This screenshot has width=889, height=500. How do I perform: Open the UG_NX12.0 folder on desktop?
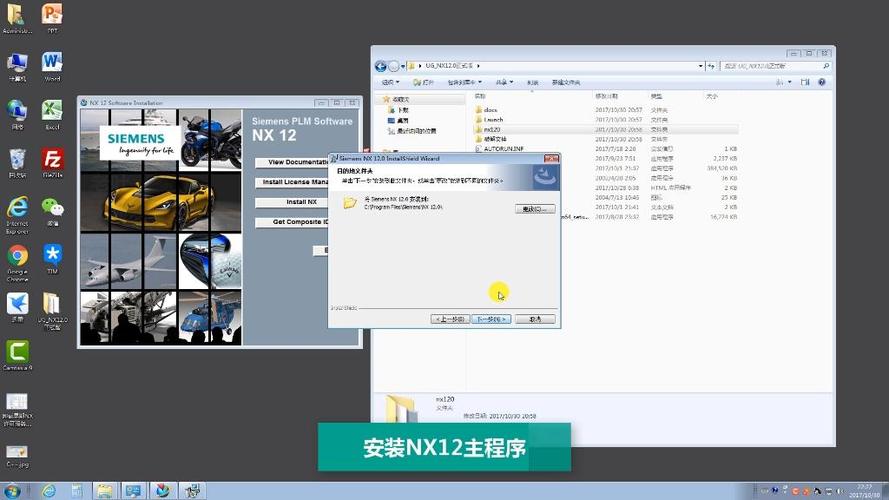tap(52, 311)
